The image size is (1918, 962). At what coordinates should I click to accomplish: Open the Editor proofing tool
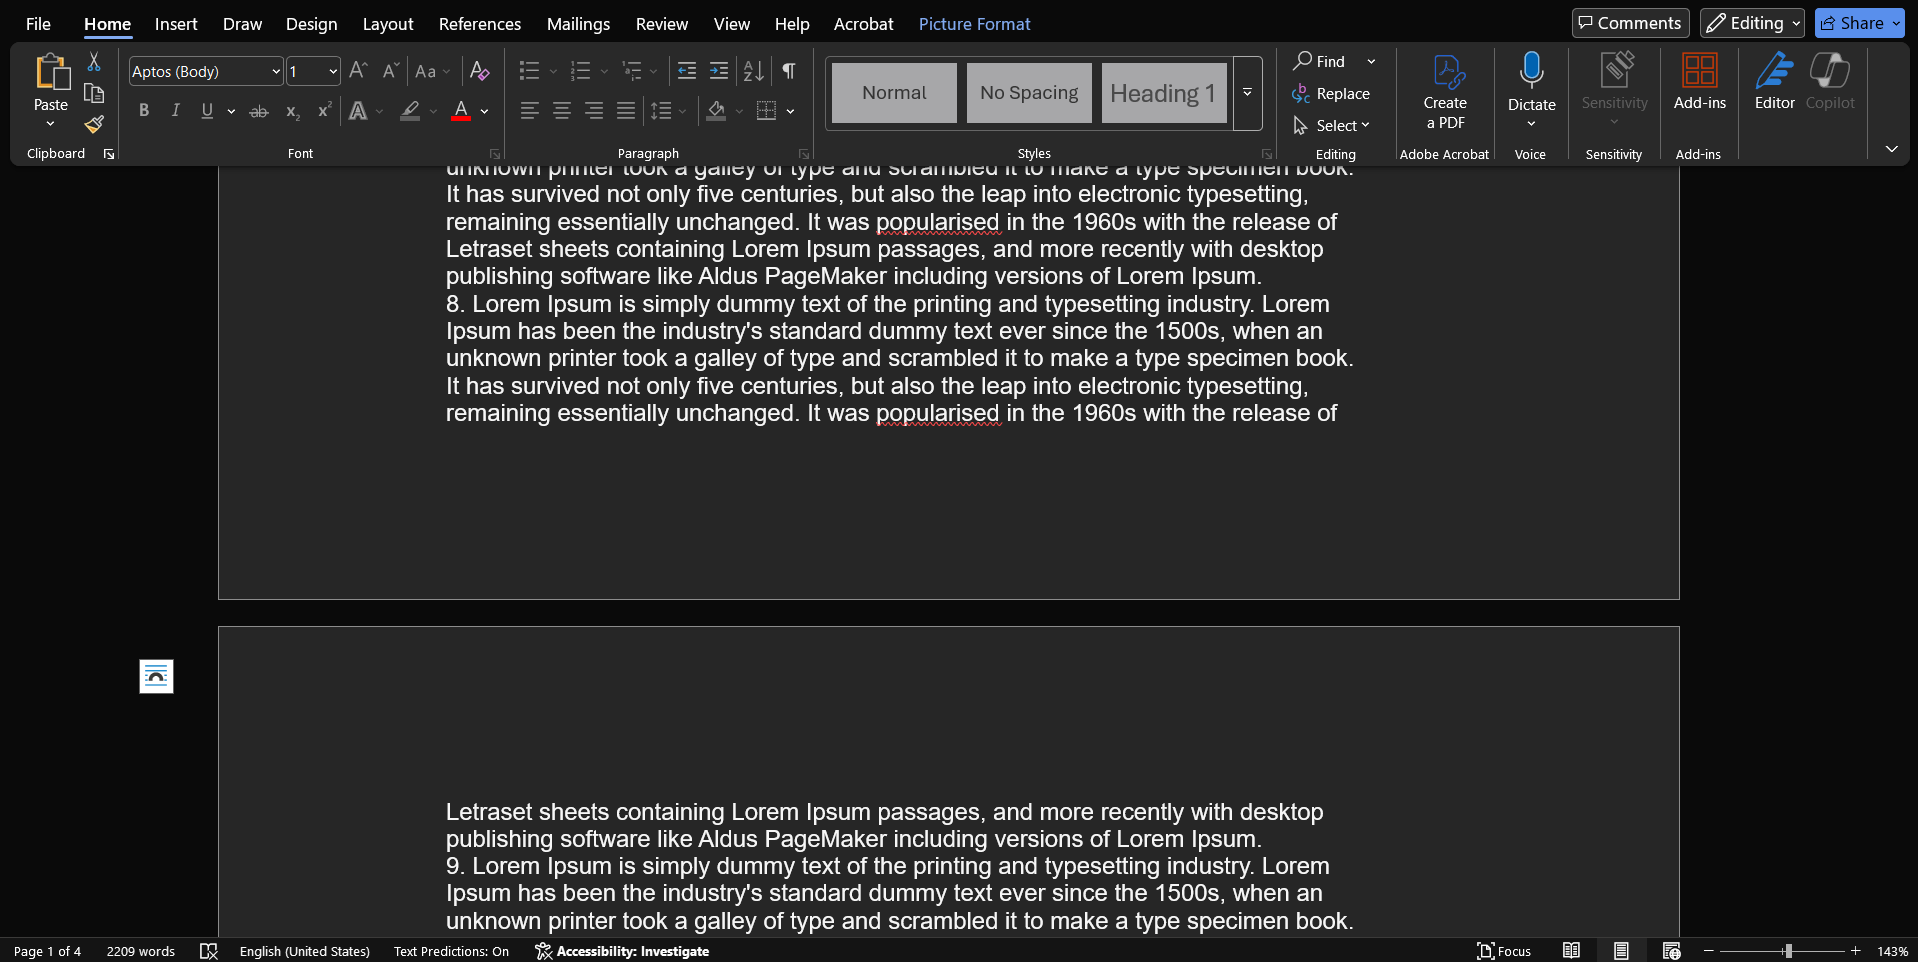(x=1774, y=82)
